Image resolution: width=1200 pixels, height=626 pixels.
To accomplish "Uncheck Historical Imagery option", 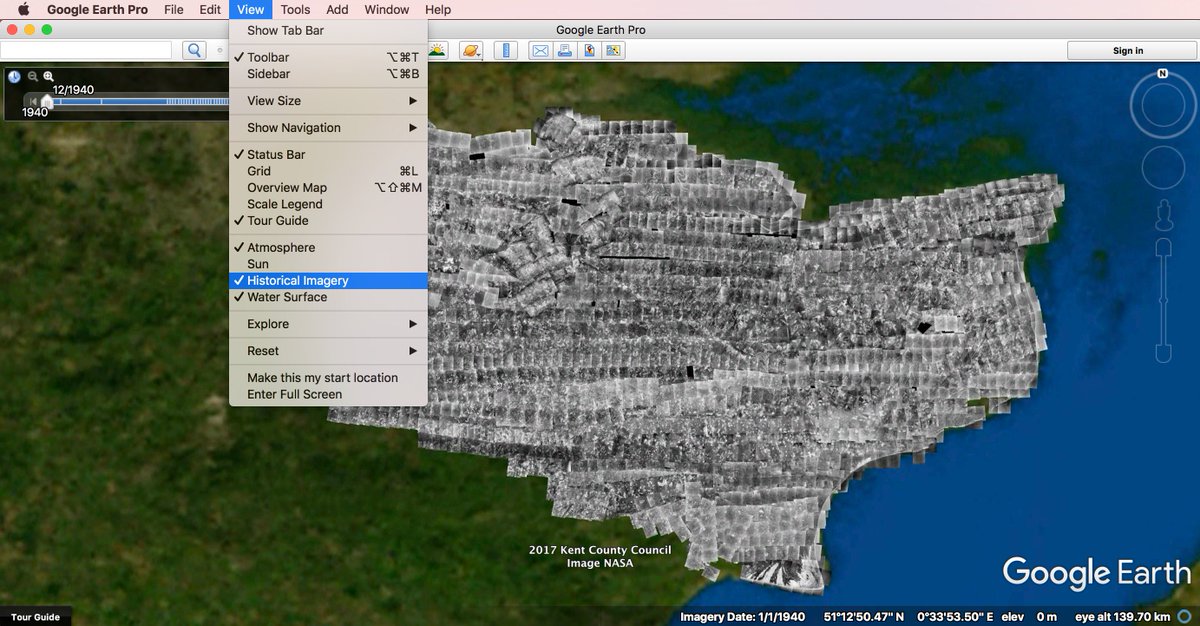I will (x=328, y=281).
